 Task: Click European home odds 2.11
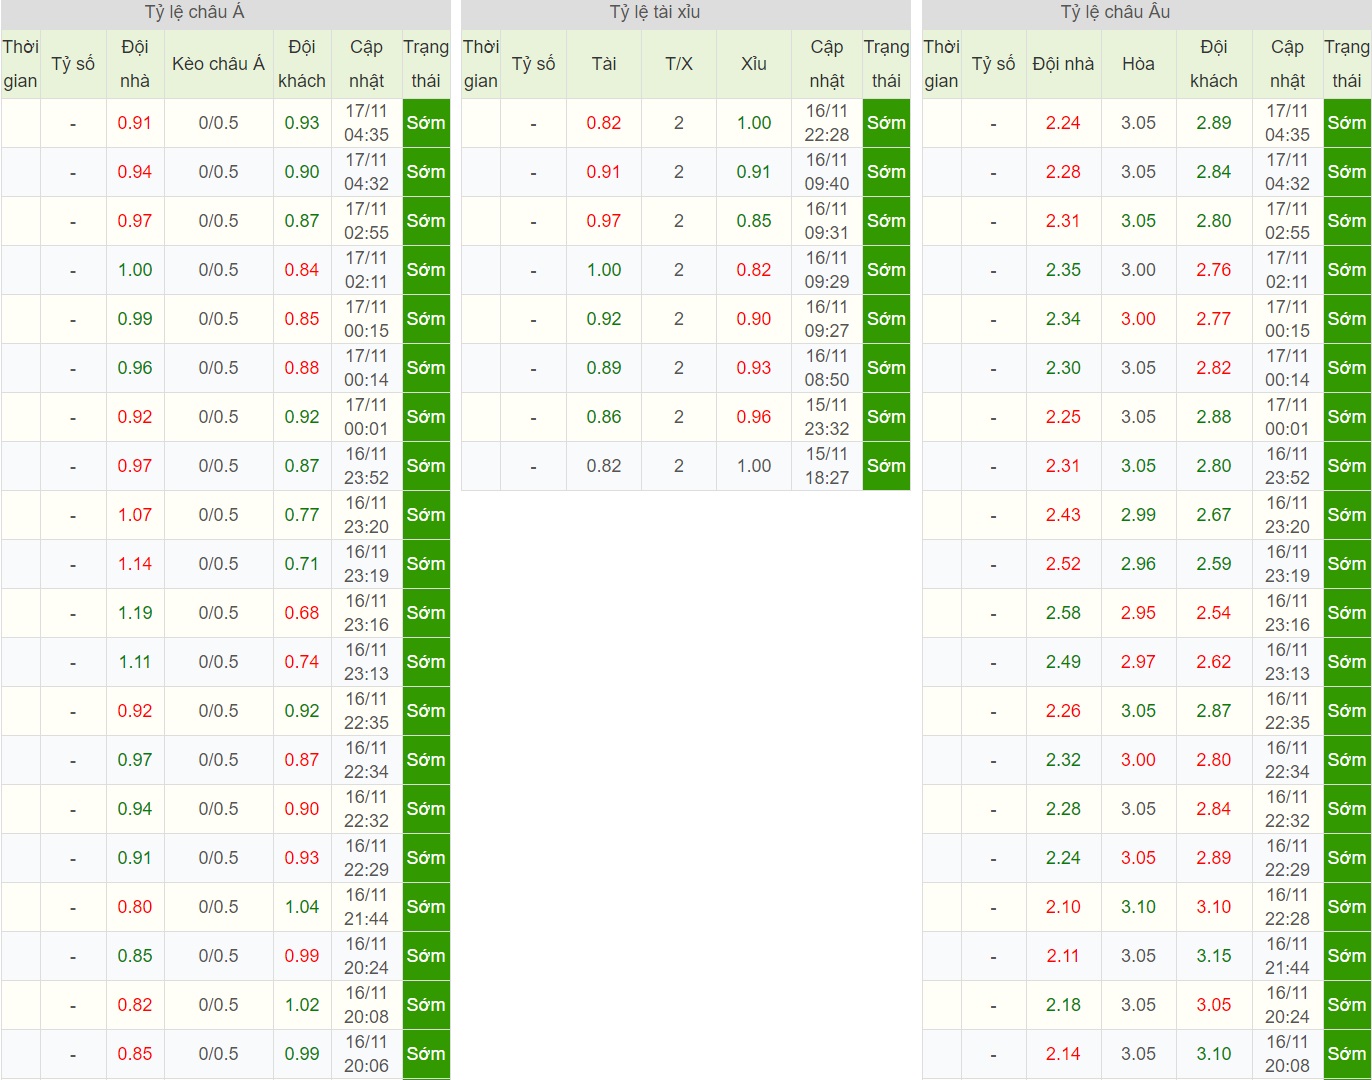click(x=1063, y=956)
